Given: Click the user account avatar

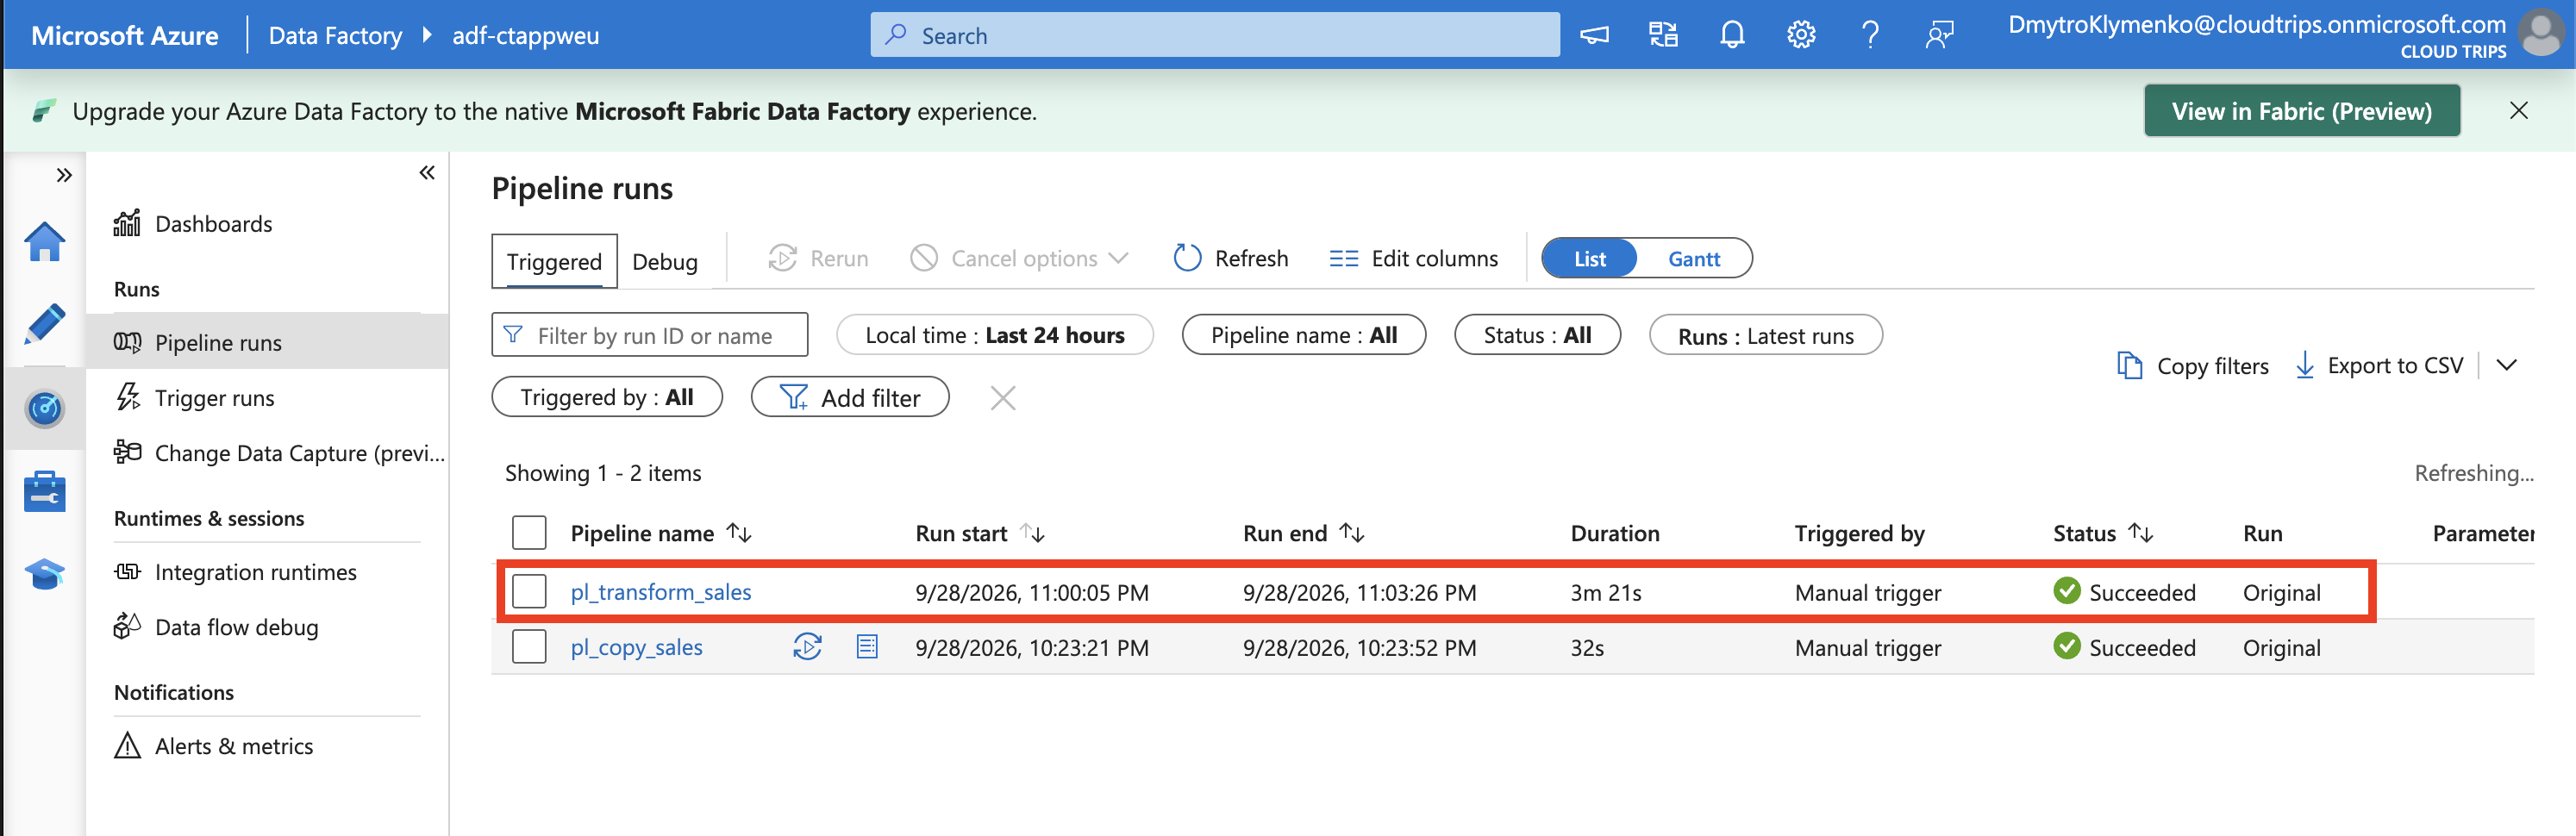Looking at the screenshot, I should [2541, 33].
